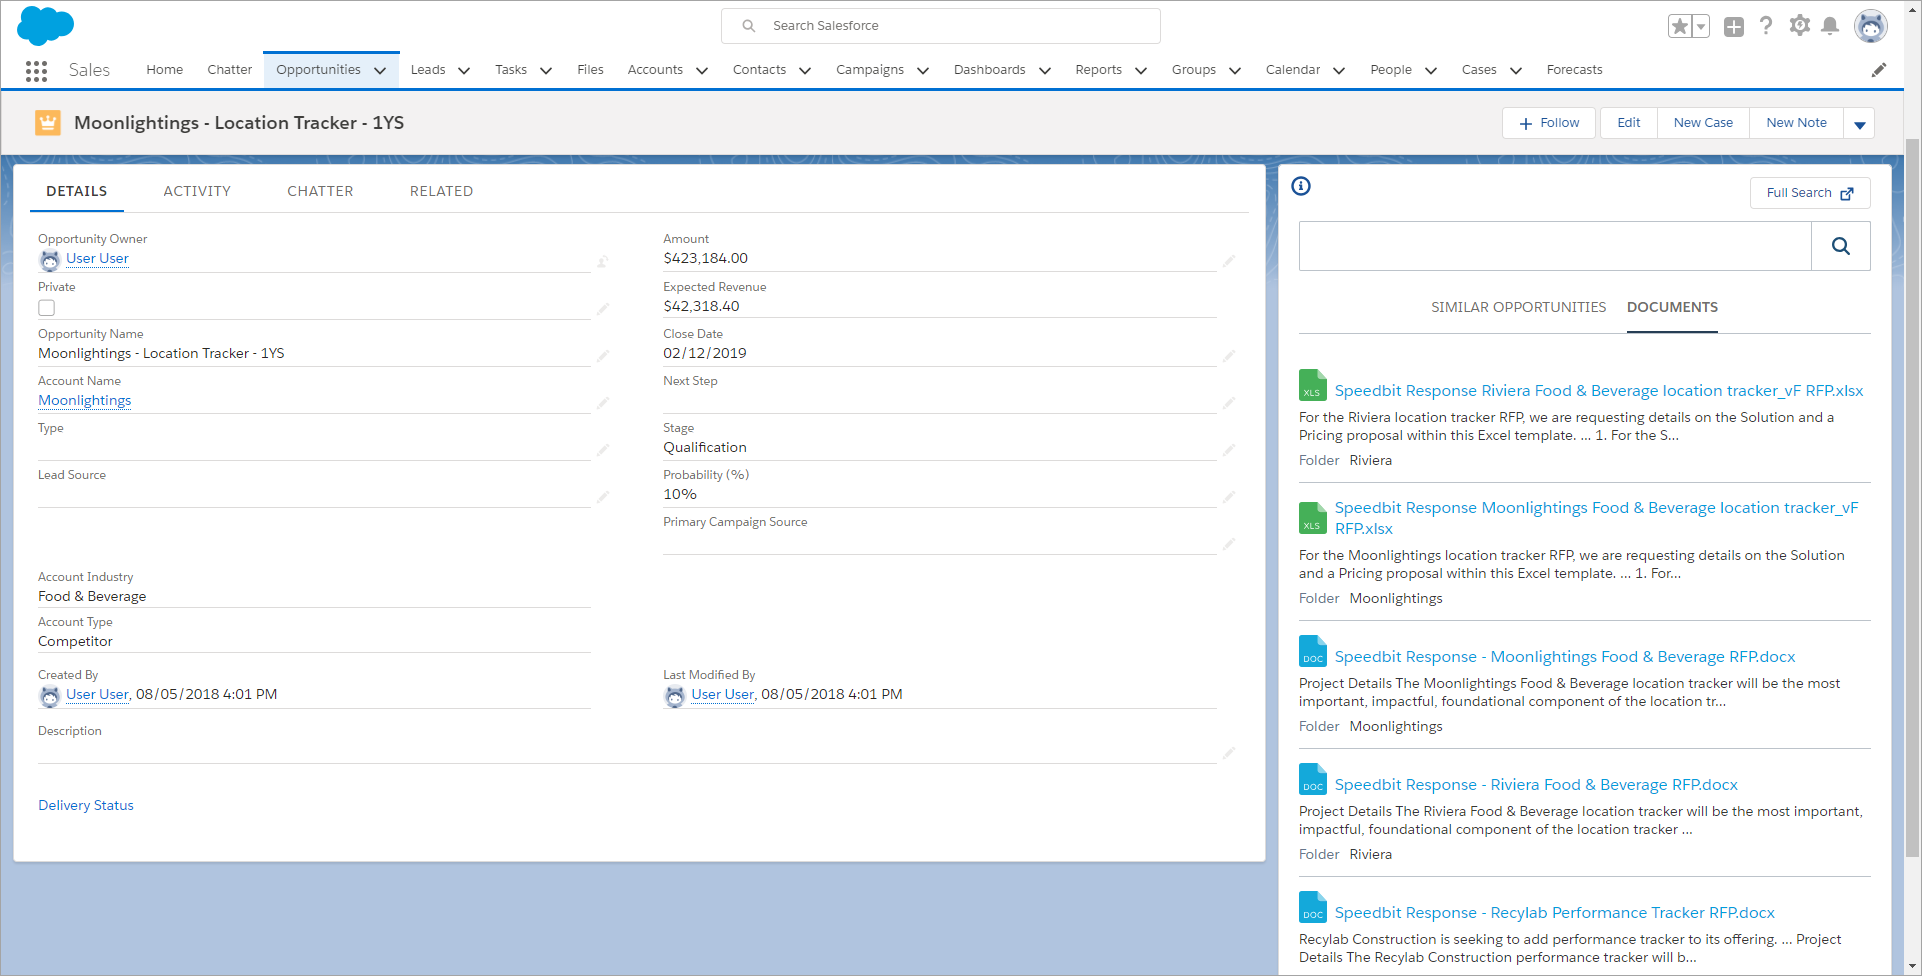Viewport: 1922px width, 976px height.
Task: Open the Forecasts nav item
Action: point(1574,70)
